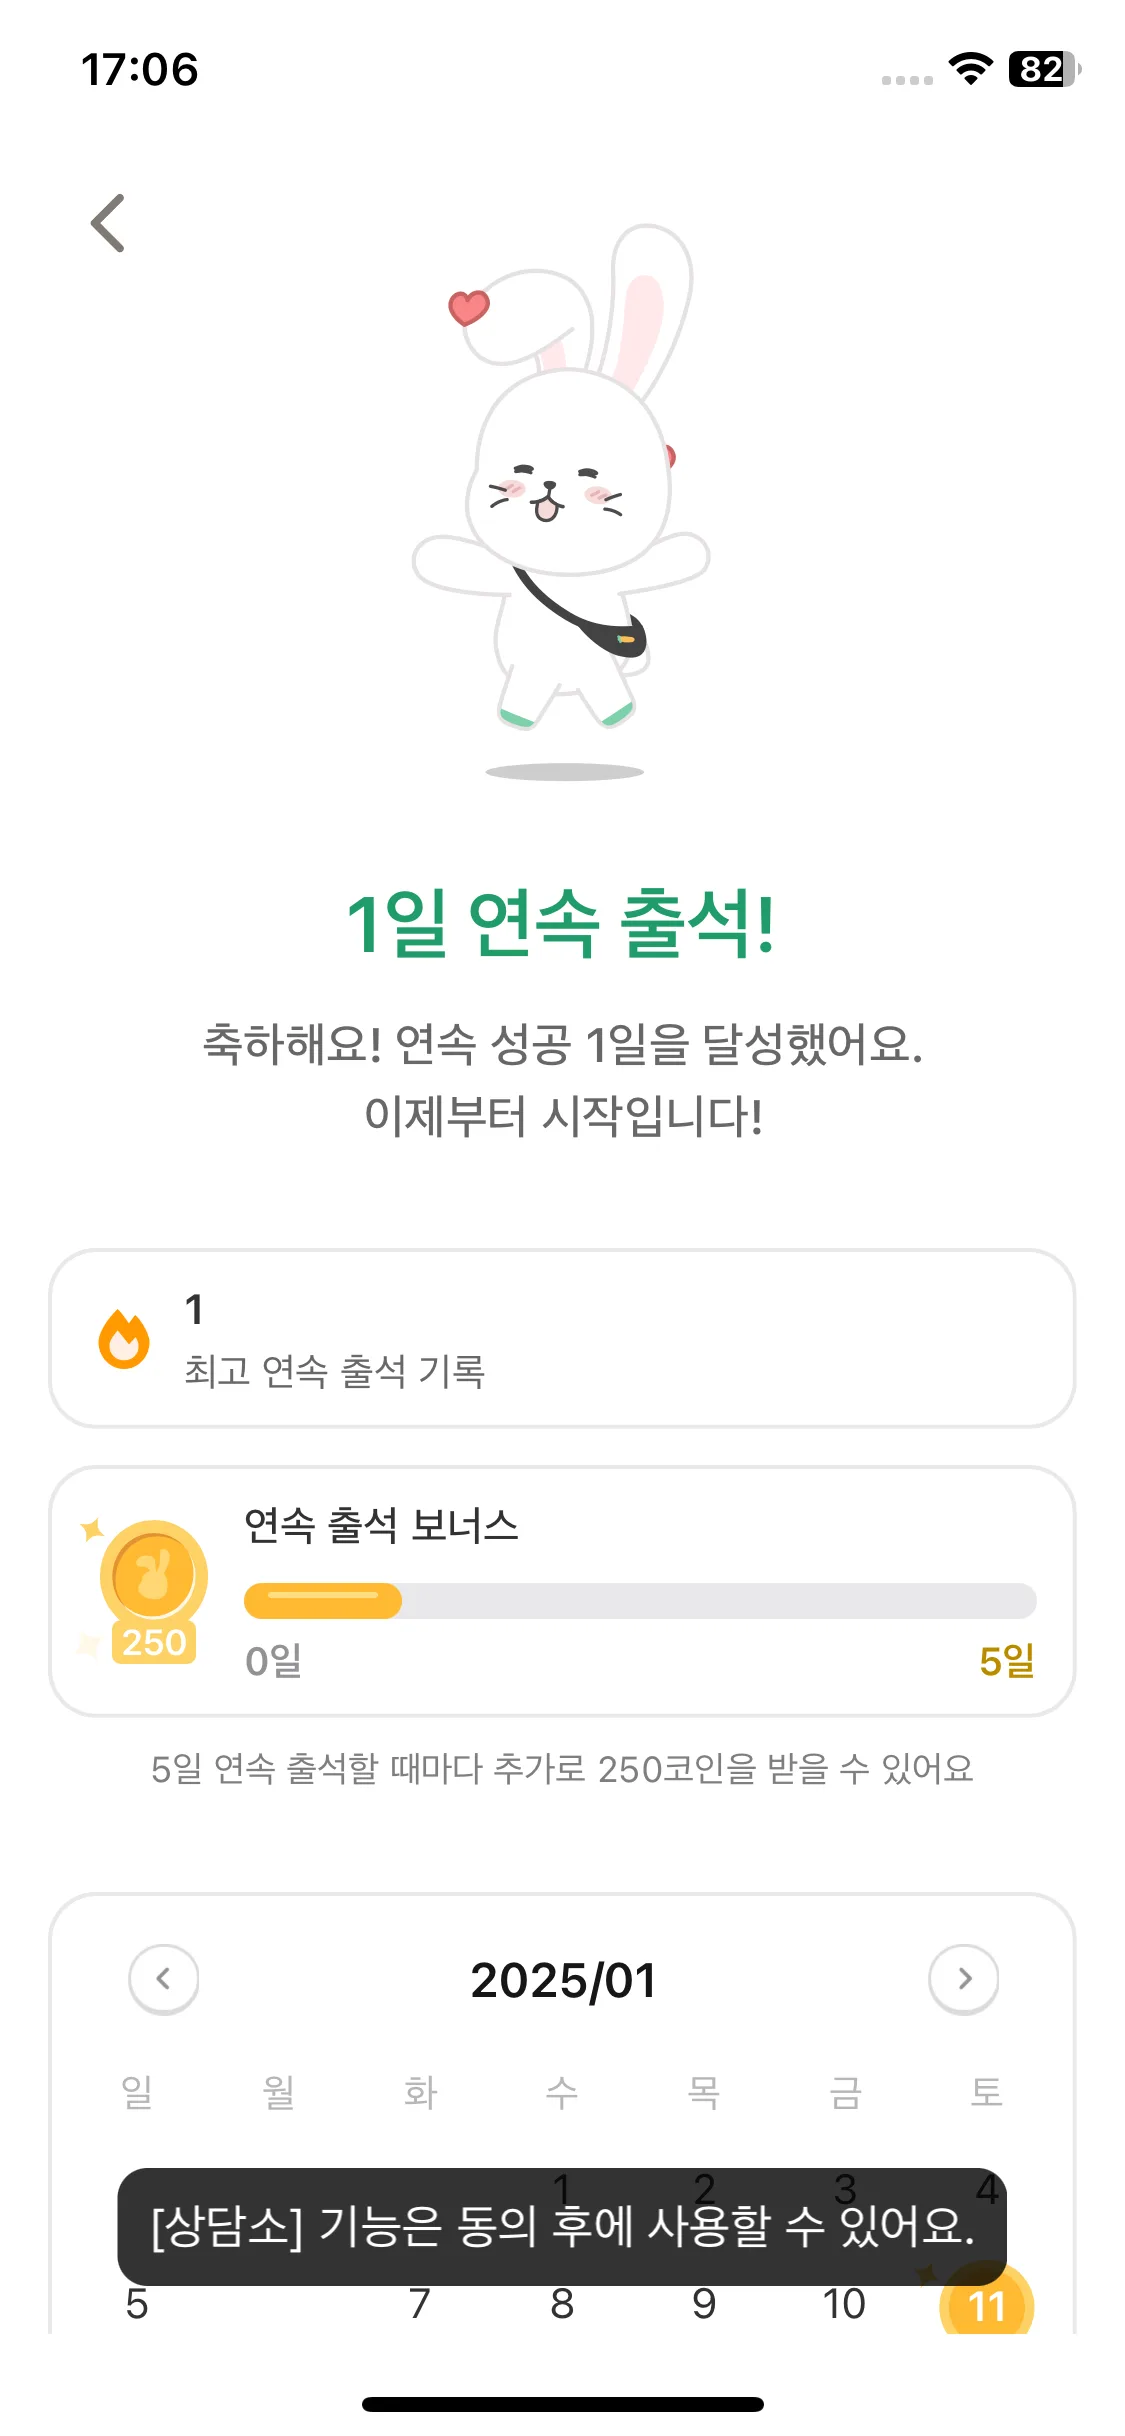Tap the flame streak icon

[x=124, y=1338]
